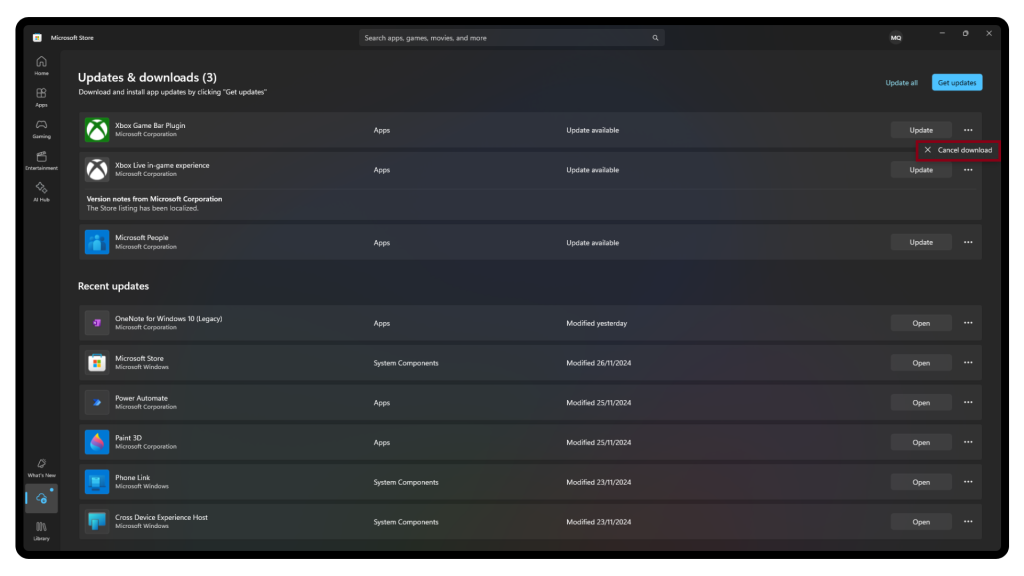Open Paint 3D
Image resolution: width=1024 pixels, height=576 pixels.
921,443
